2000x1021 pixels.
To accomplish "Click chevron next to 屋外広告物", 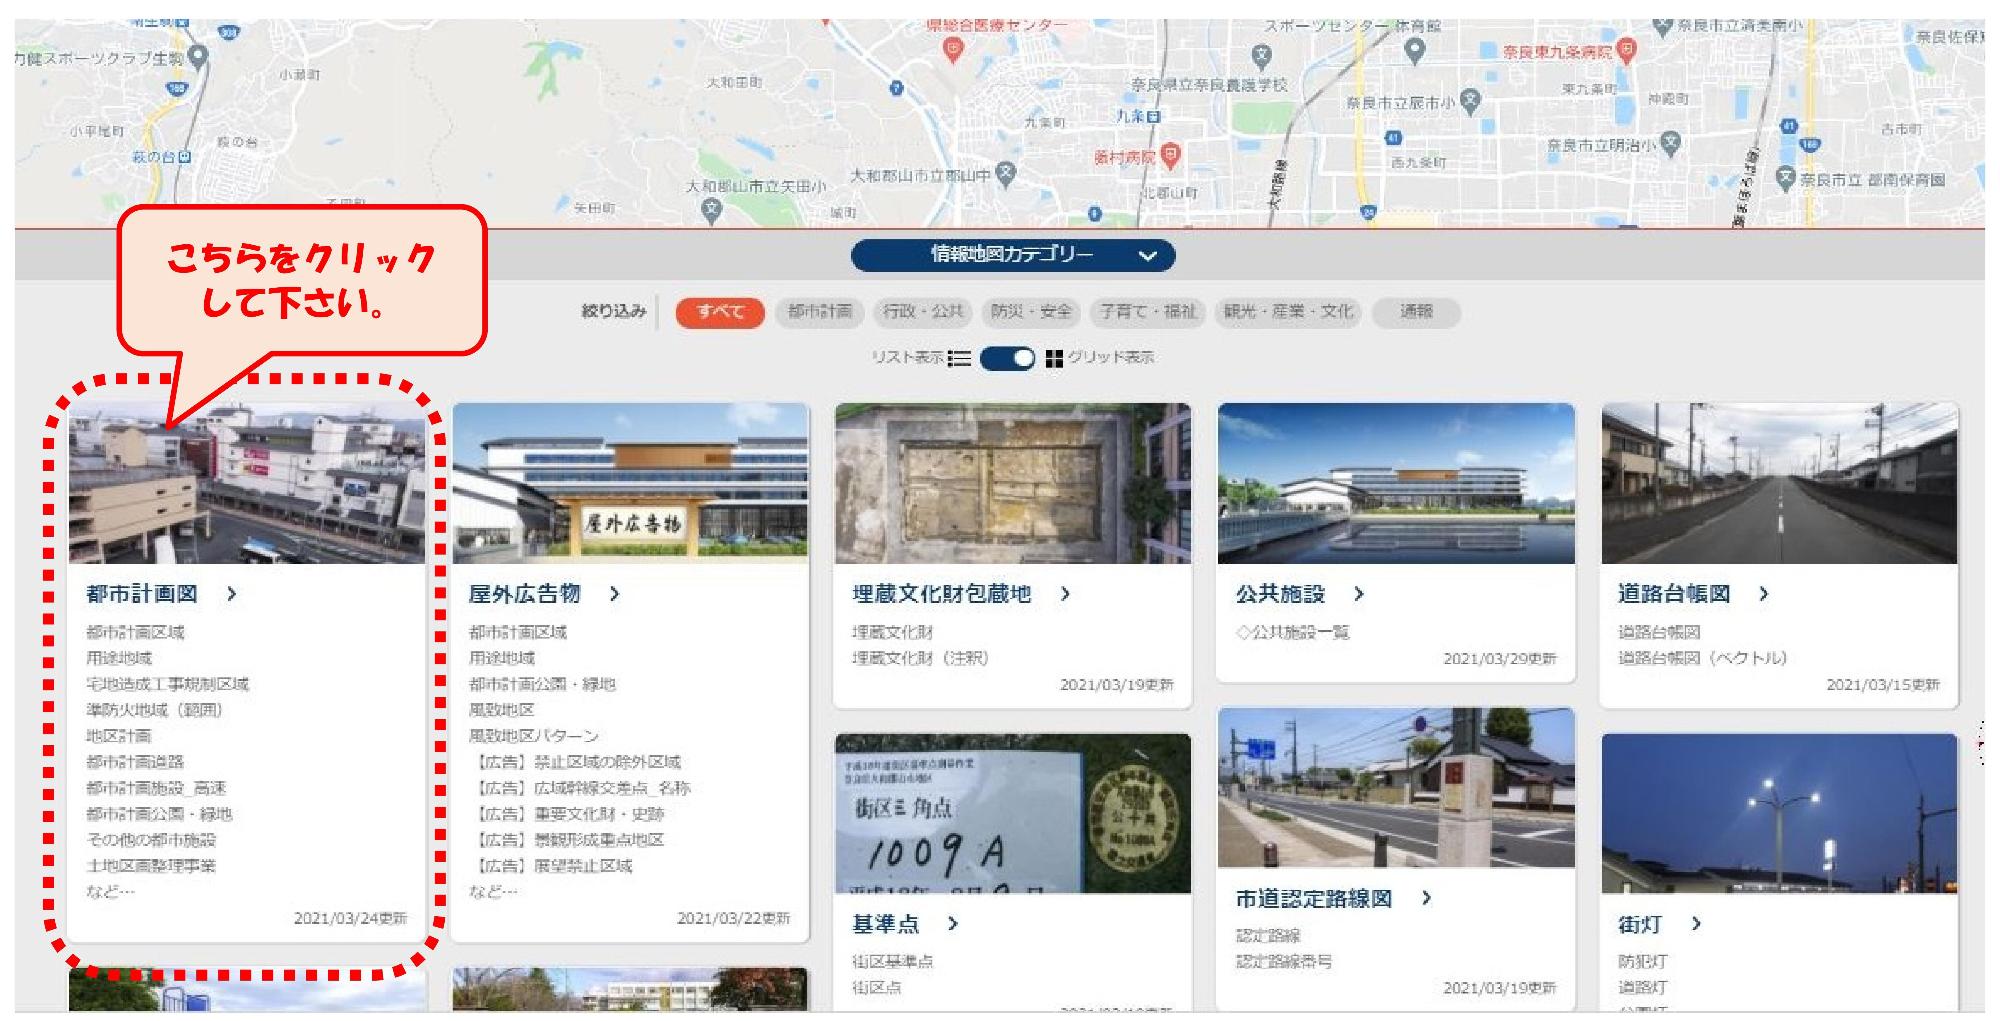I will click(614, 594).
